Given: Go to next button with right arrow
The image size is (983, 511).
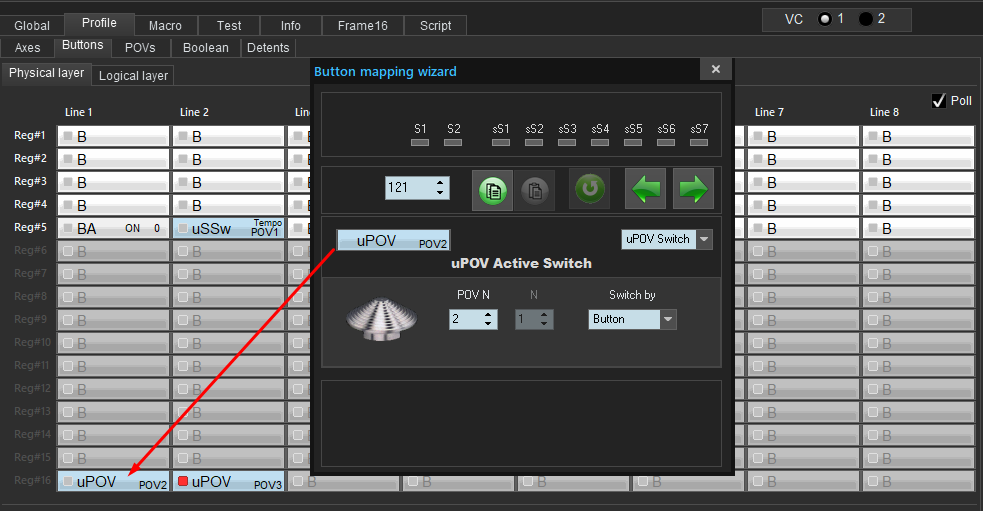Looking at the screenshot, I should pos(693,188).
